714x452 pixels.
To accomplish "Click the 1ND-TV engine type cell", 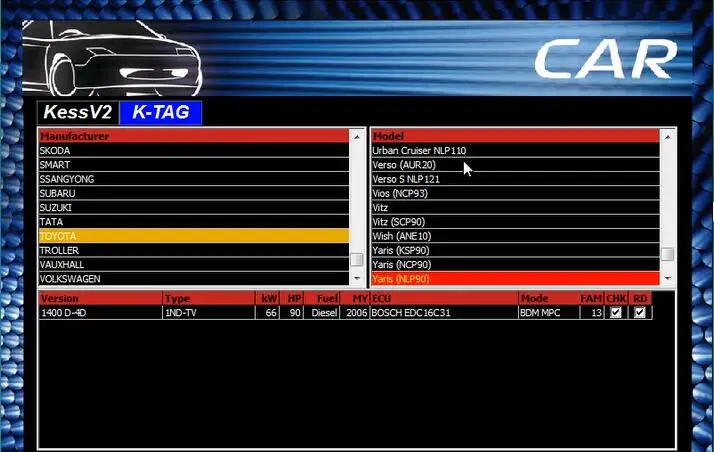I will (209, 313).
